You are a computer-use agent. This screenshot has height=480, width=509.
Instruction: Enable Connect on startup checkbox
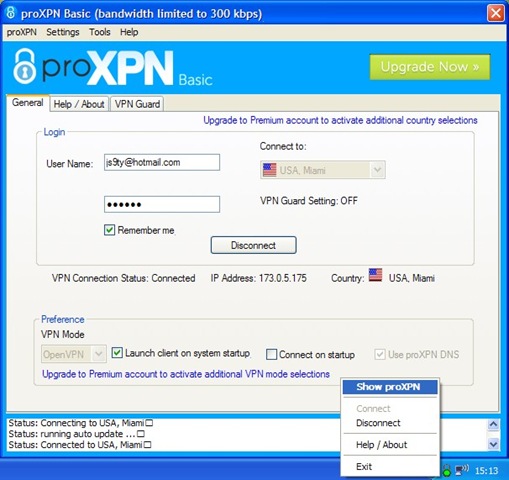[271, 354]
